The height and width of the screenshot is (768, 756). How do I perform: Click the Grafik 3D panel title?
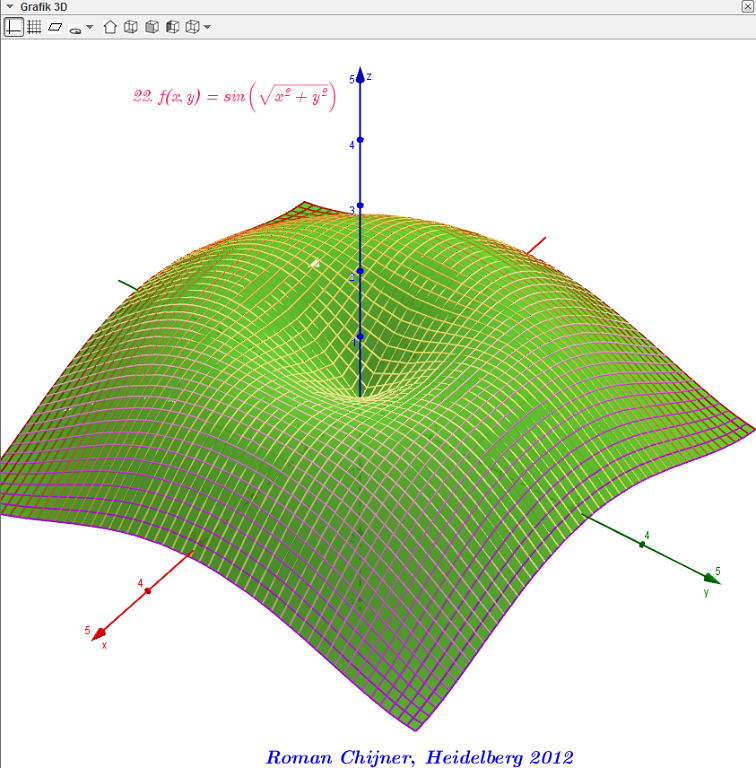pyautogui.click(x=44, y=7)
